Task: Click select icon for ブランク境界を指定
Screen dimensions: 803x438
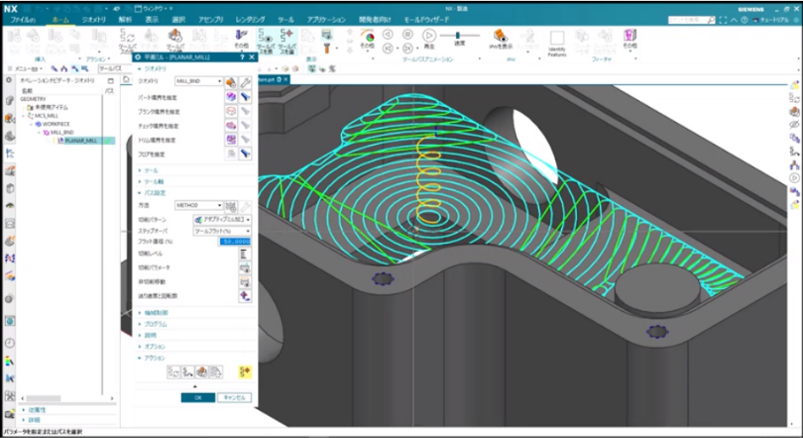Action: [231, 111]
